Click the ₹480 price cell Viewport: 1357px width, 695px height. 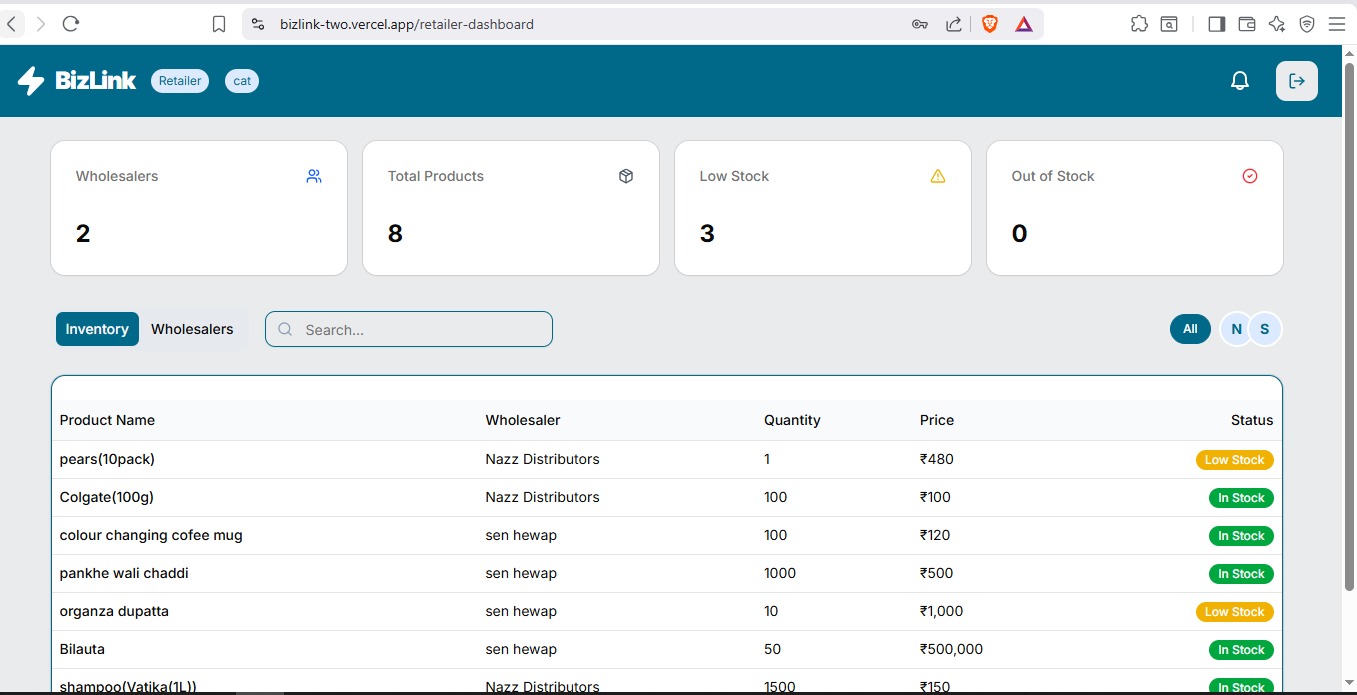click(937, 459)
